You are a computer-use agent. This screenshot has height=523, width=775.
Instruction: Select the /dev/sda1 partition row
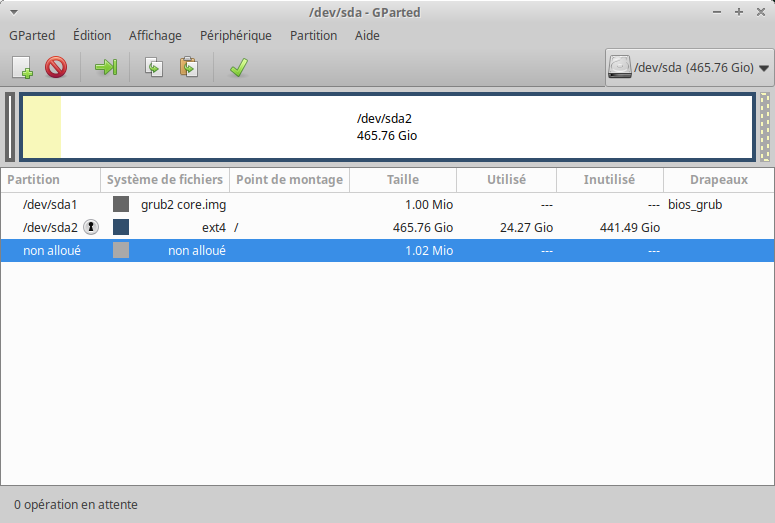(388, 204)
